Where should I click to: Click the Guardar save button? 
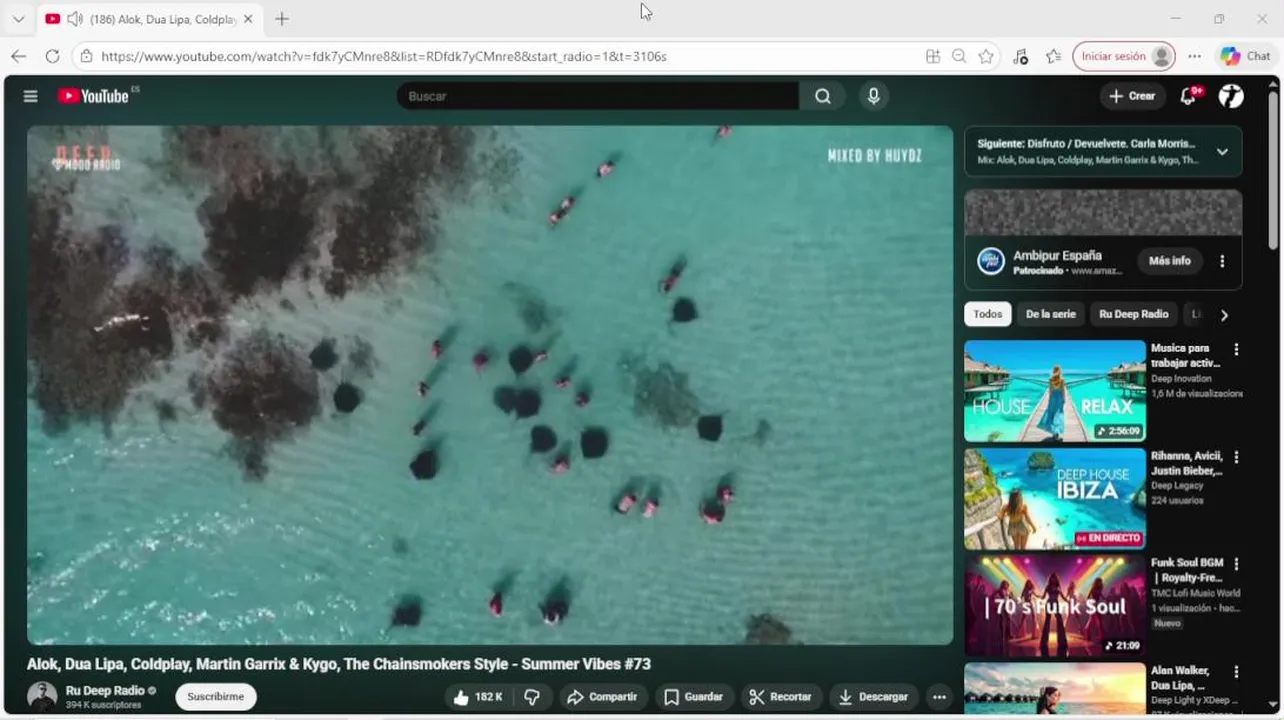694,697
